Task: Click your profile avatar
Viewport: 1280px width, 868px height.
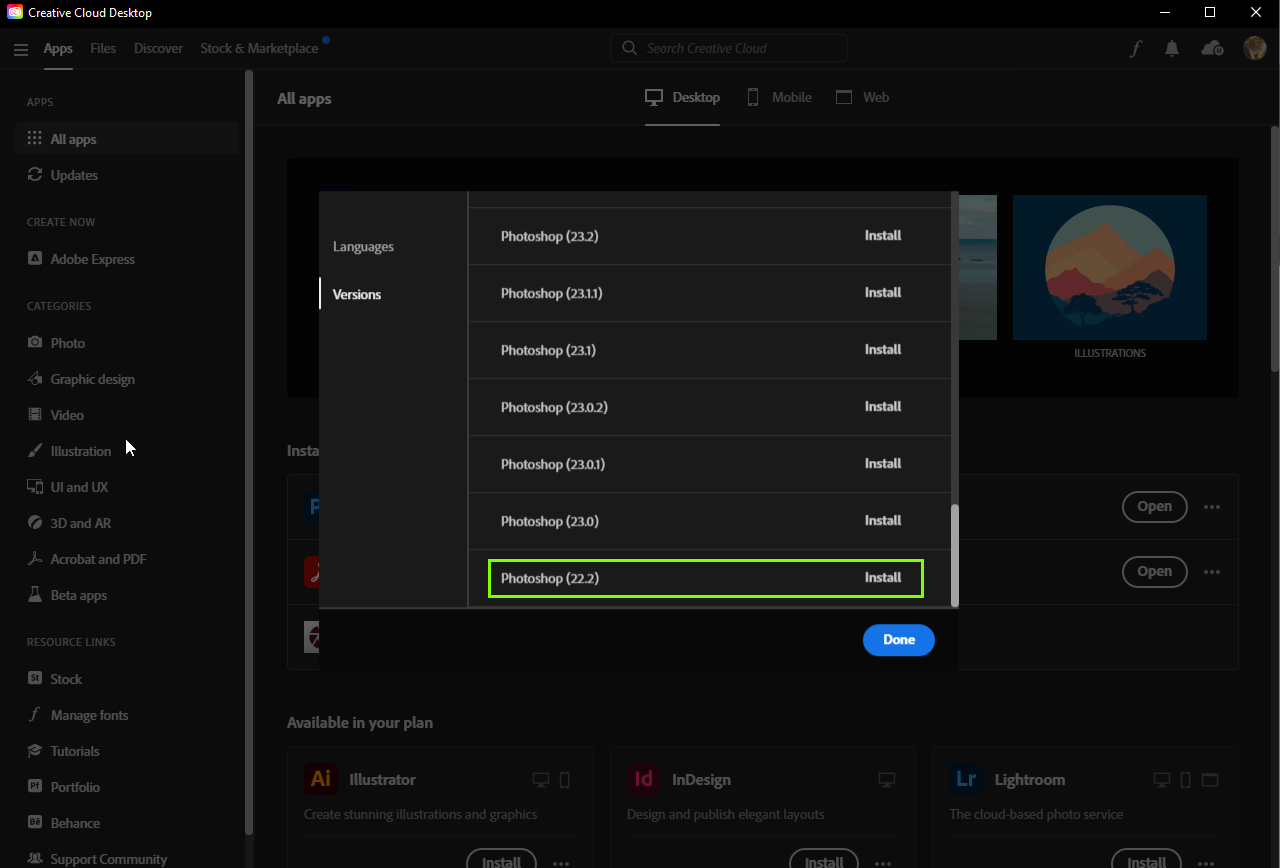Action: pyautogui.click(x=1254, y=47)
